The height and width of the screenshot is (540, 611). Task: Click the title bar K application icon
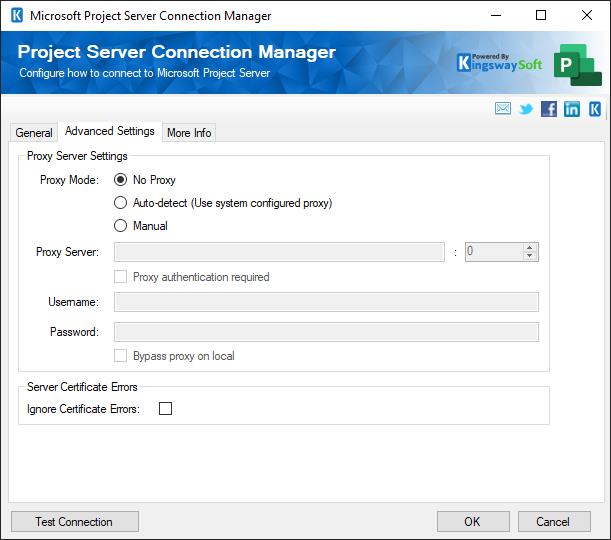pos(17,16)
